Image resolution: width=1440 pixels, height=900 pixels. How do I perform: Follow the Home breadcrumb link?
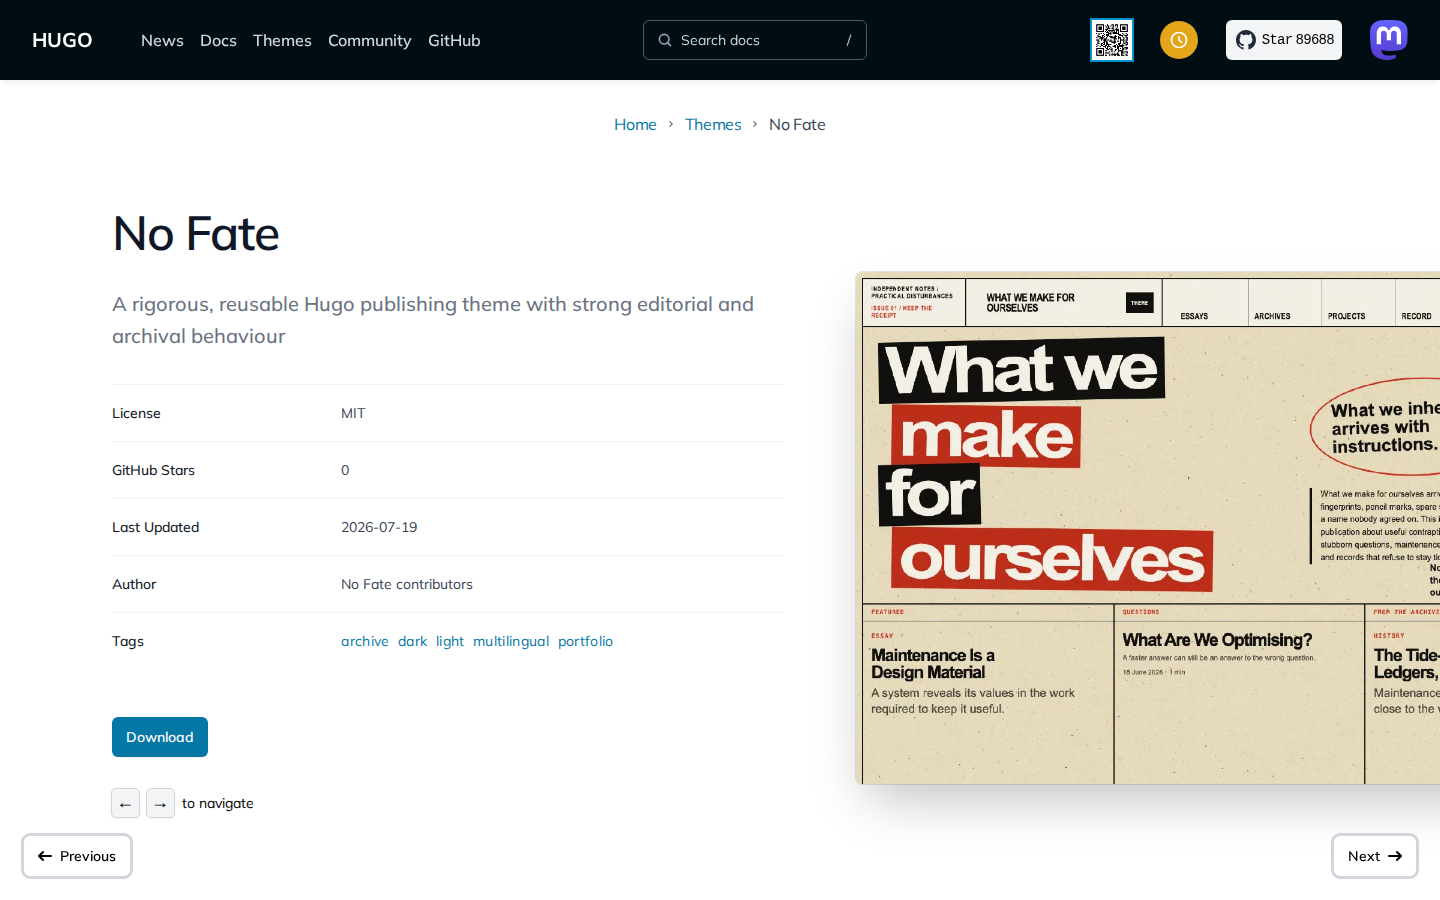635,124
